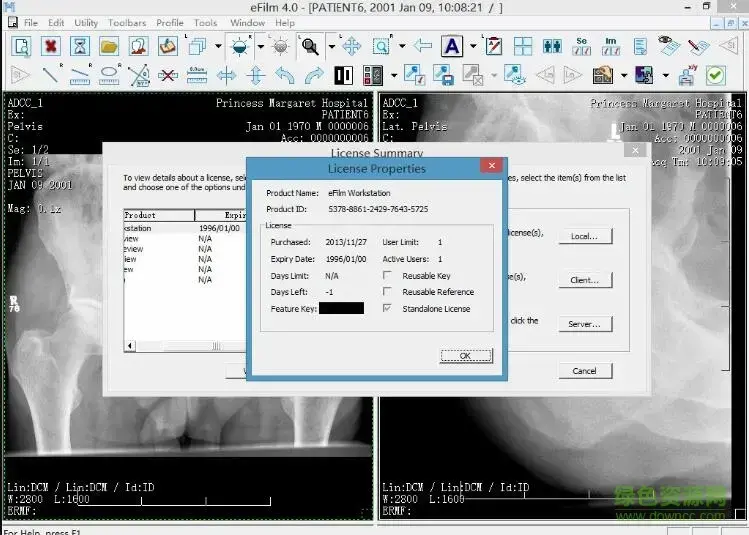The width and height of the screenshot is (749, 535).
Task: Click the Cancel button in License Summary
Action: coord(584,371)
